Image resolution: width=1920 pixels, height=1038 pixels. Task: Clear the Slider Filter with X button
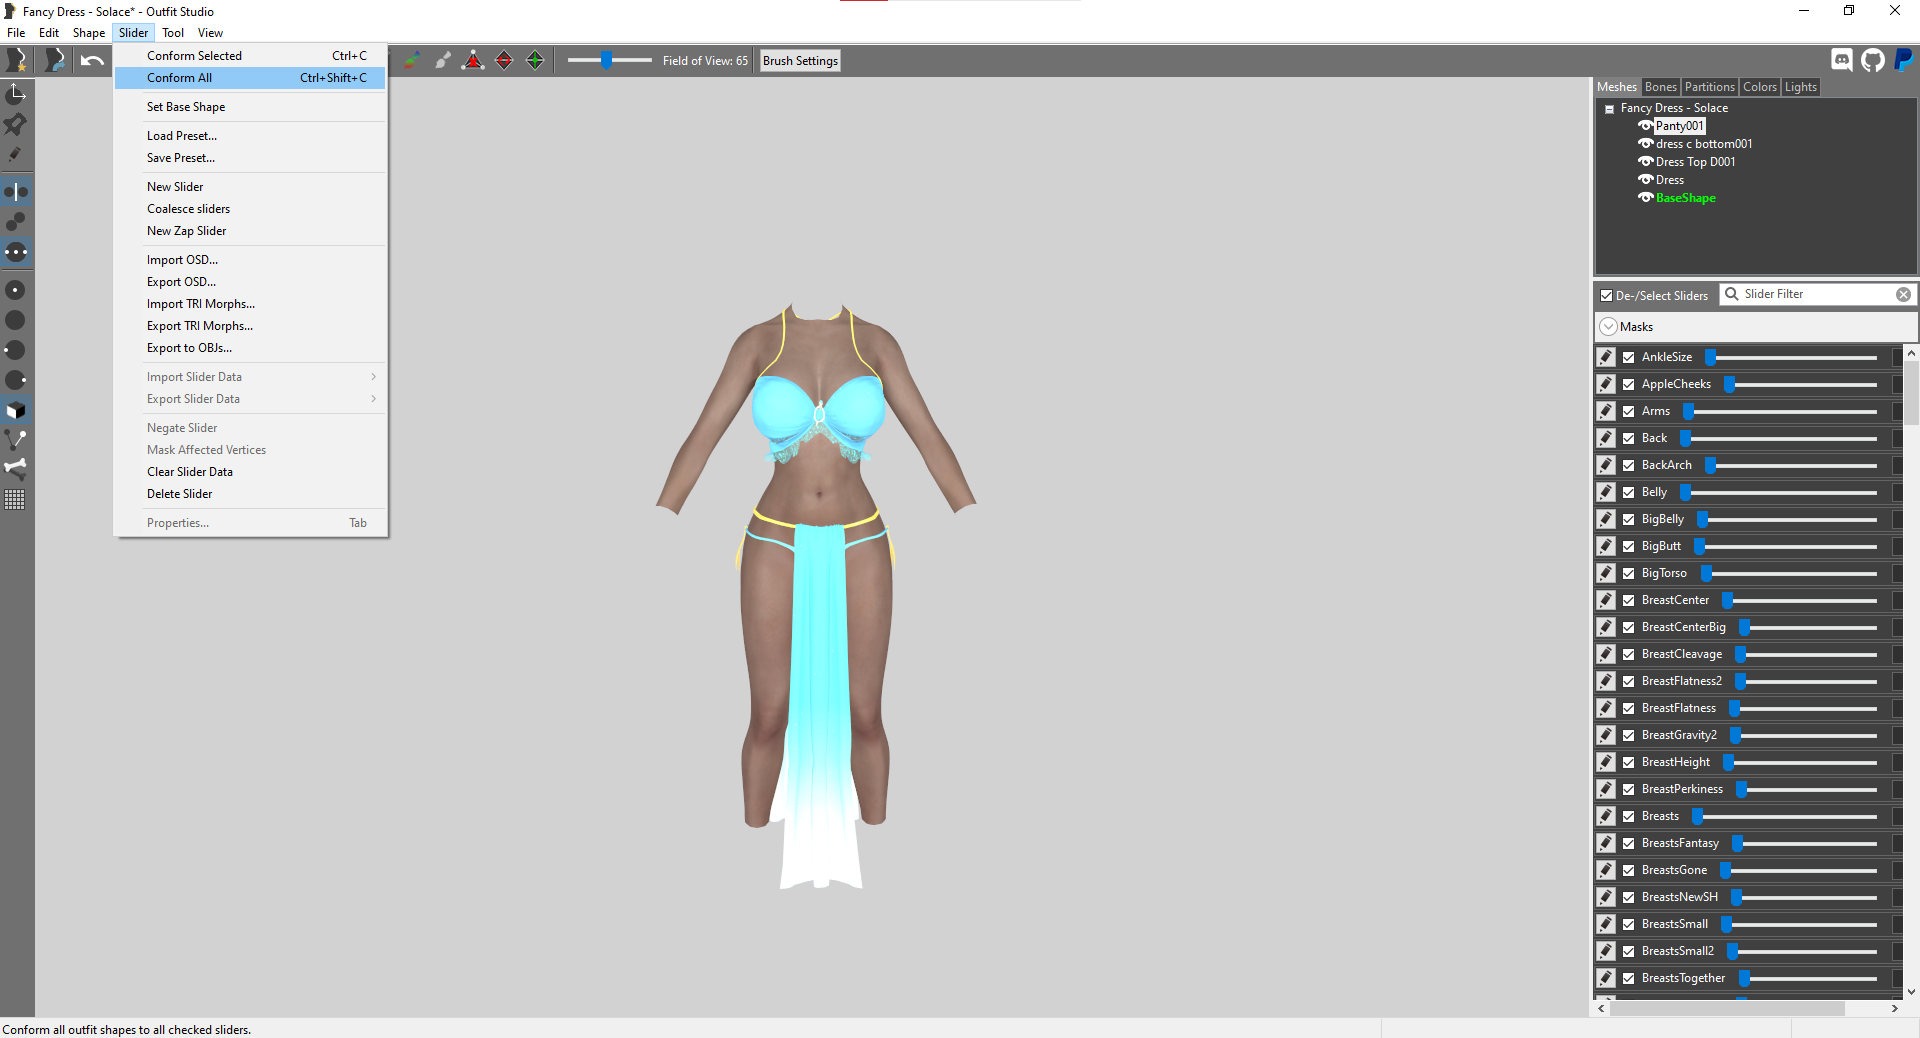(1903, 295)
